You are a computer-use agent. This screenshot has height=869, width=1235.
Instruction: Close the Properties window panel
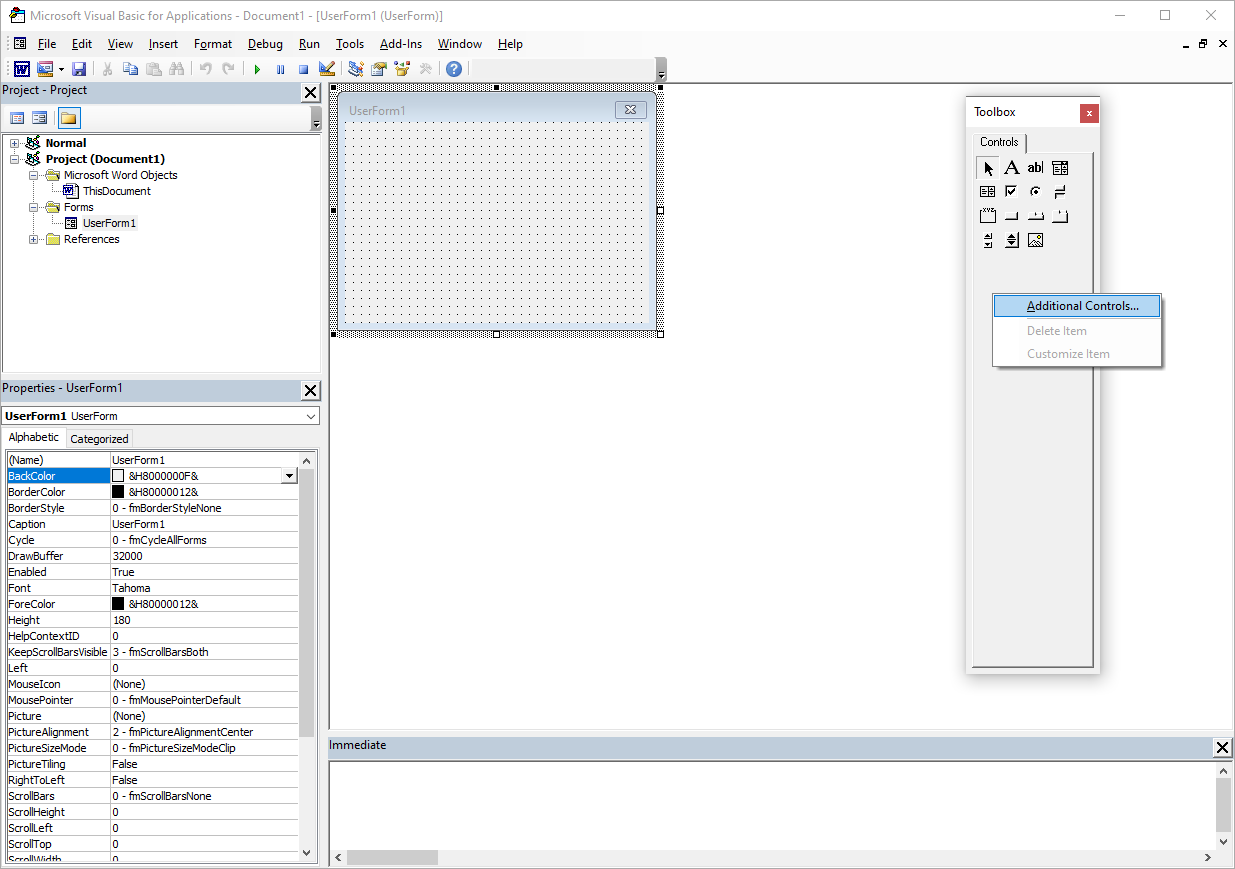[310, 391]
